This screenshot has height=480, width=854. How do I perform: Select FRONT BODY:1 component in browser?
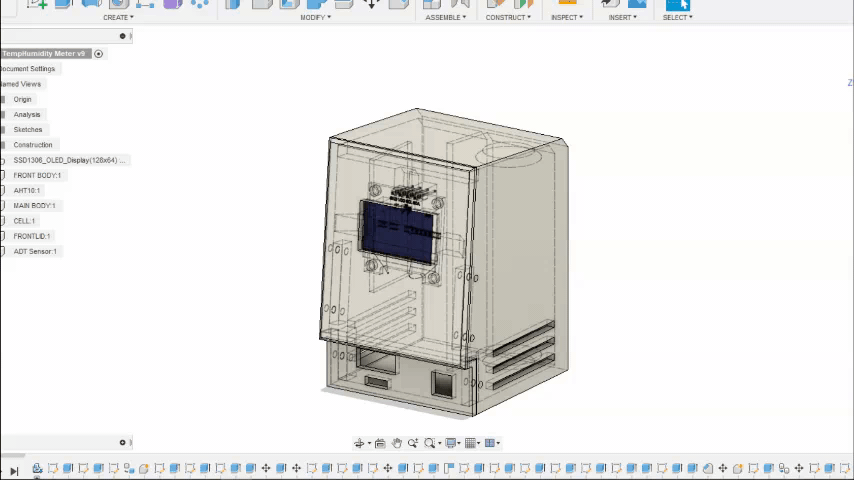[37, 175]
